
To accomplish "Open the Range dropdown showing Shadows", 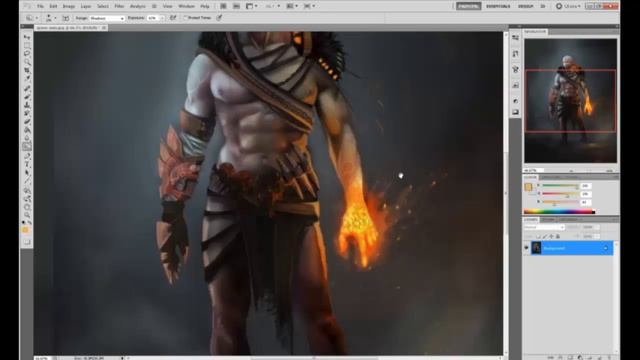I will pyautogui.click(x=107, y=18).
